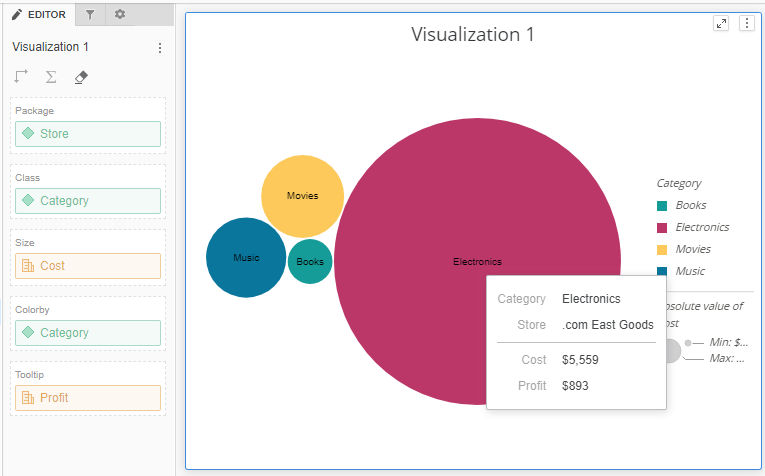
Task: Click the sigma totals icon
Action: click(x=50, y=77)
